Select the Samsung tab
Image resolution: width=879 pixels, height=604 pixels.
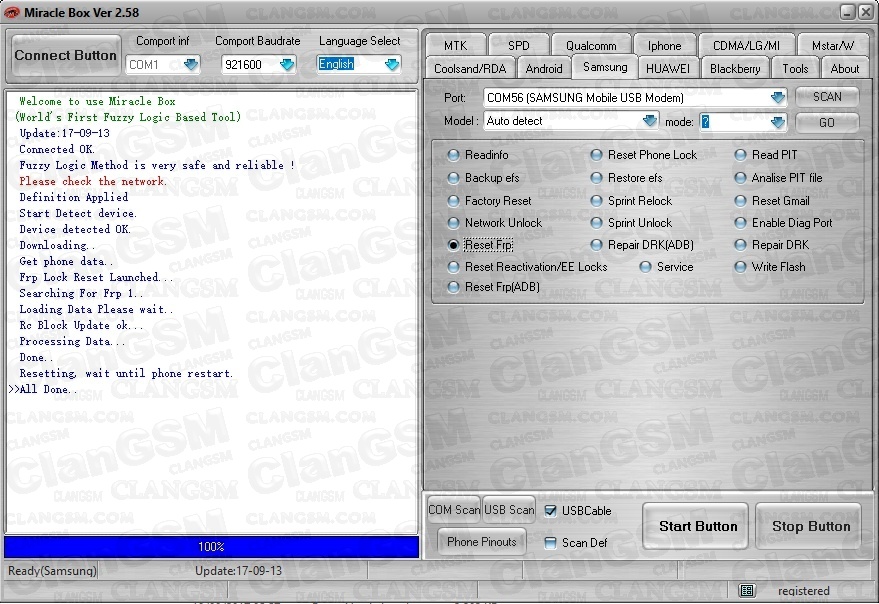pos(605,67)
